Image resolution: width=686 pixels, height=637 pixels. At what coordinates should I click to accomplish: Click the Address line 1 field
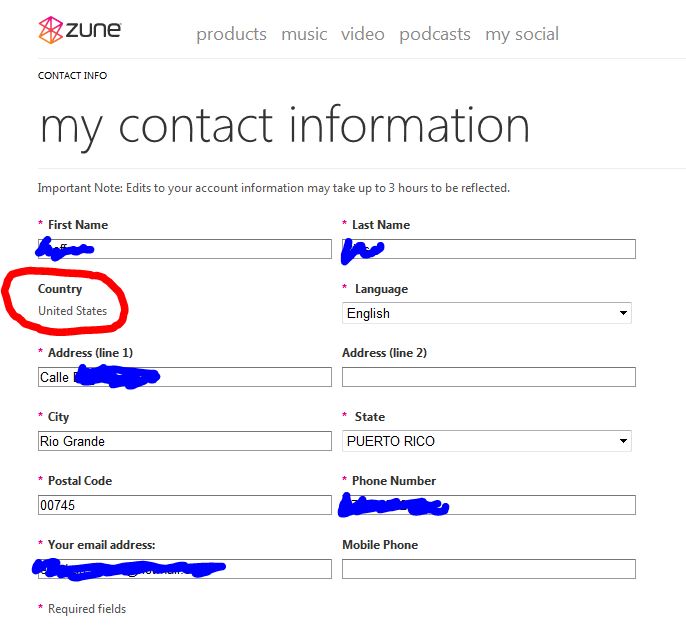click(185, 377)
